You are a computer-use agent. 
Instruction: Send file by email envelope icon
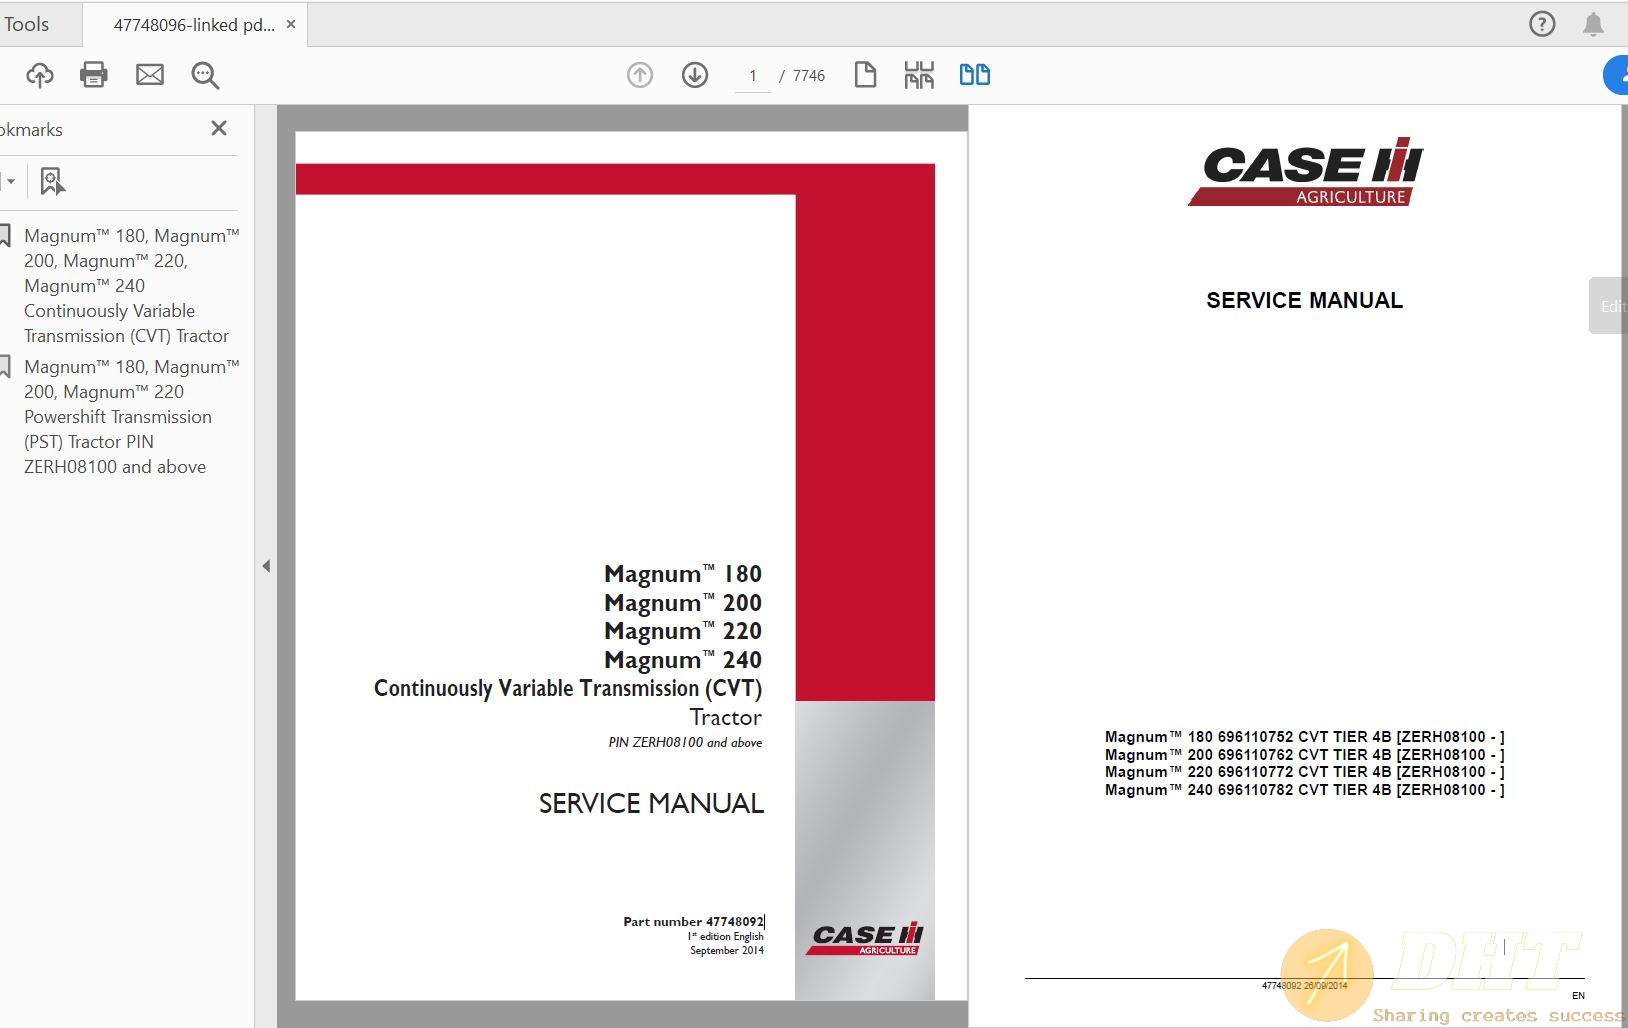150,75
